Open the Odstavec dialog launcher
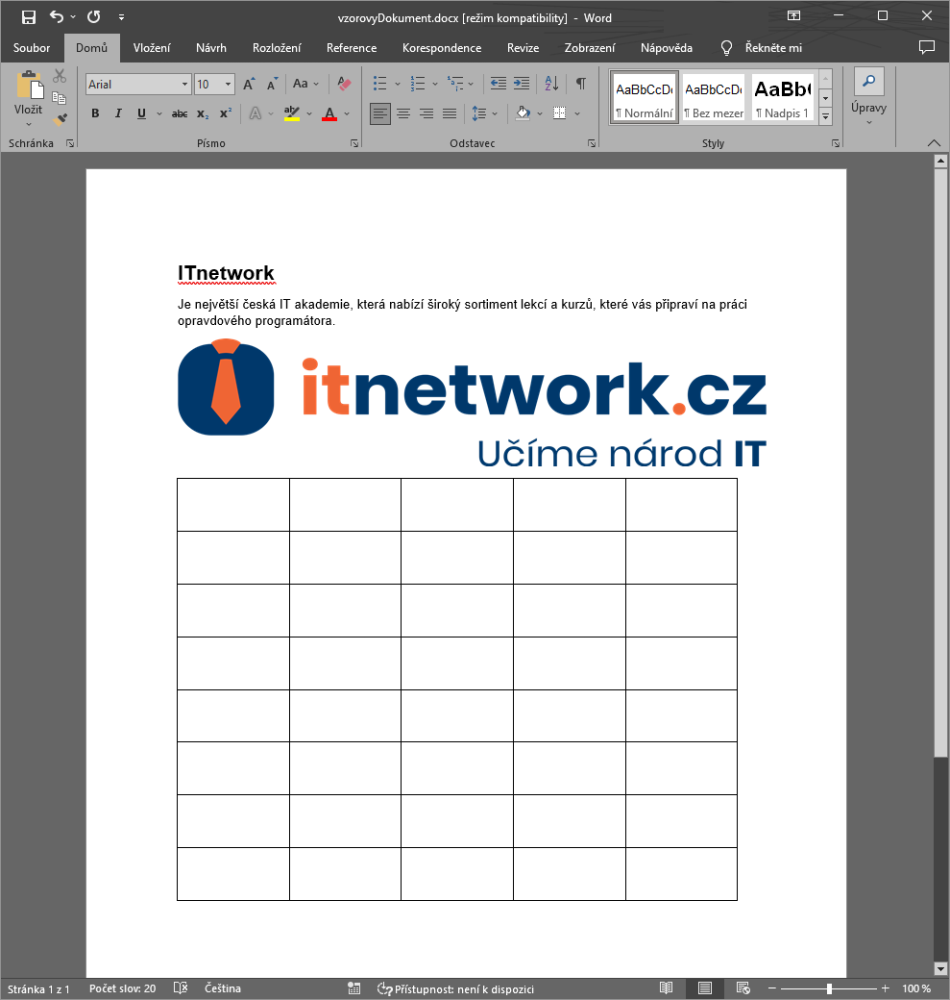 point(592,143)
